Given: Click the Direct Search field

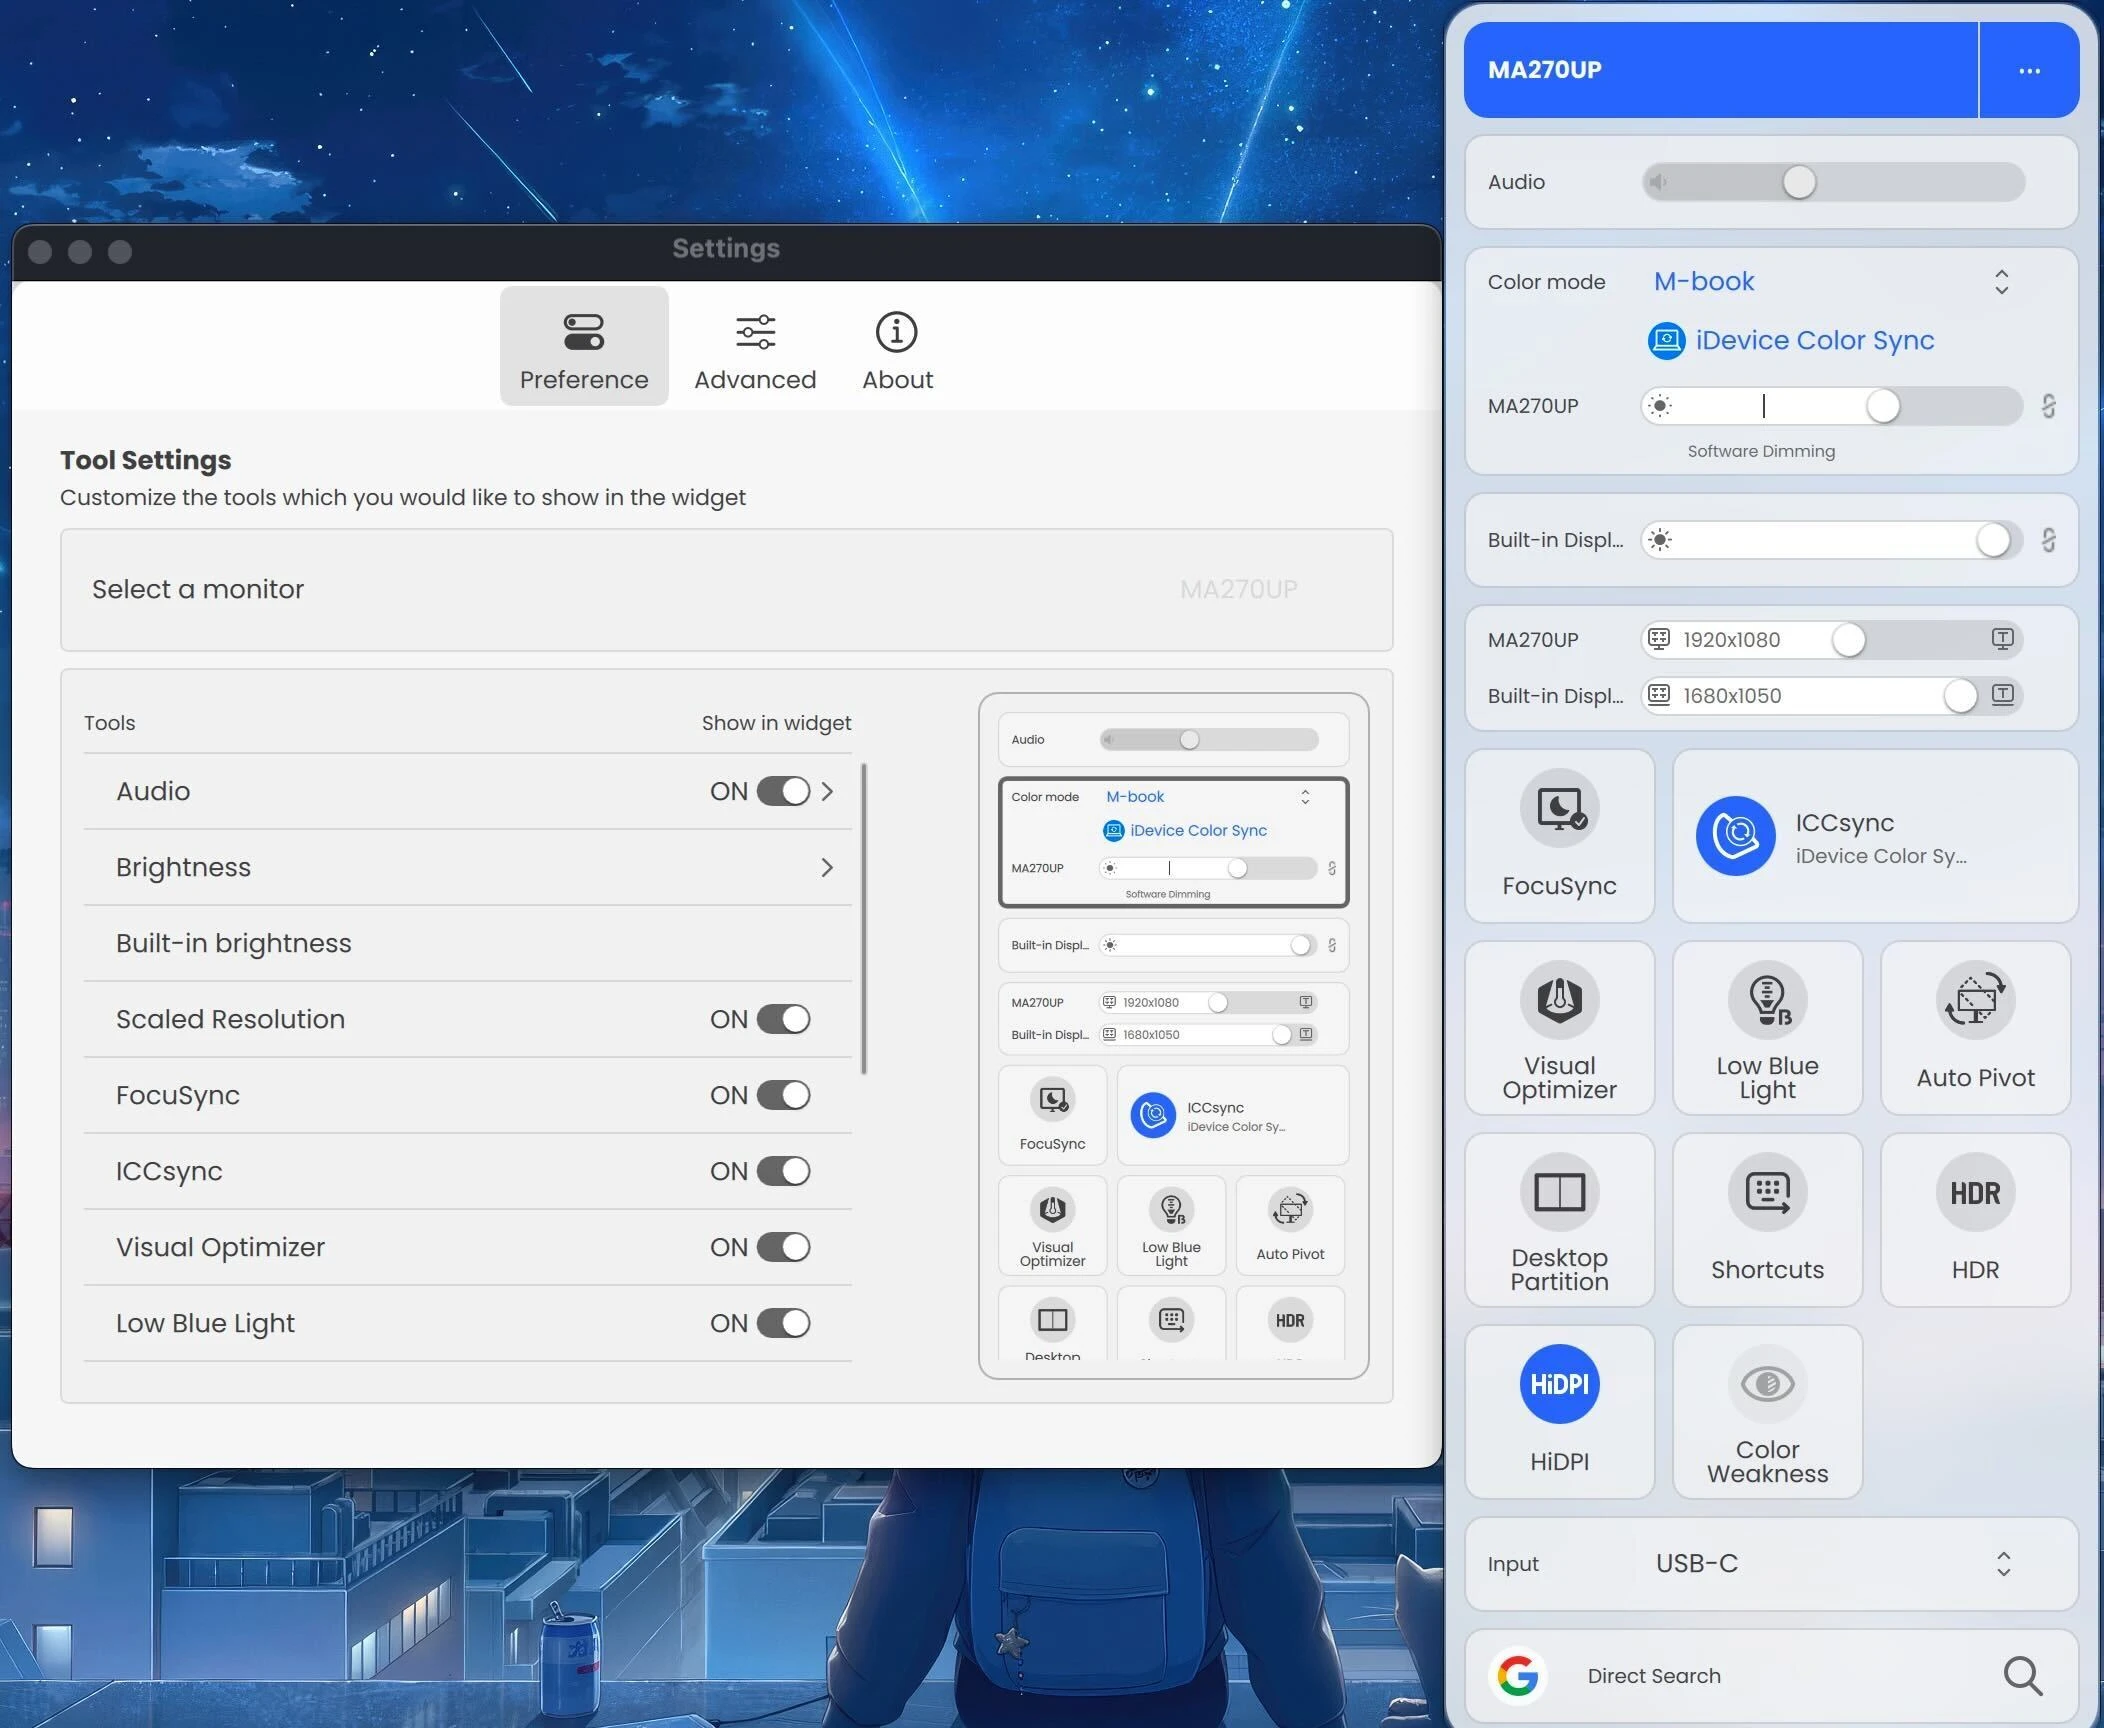Looking at the screenshot, I should click(1771, 1675).
